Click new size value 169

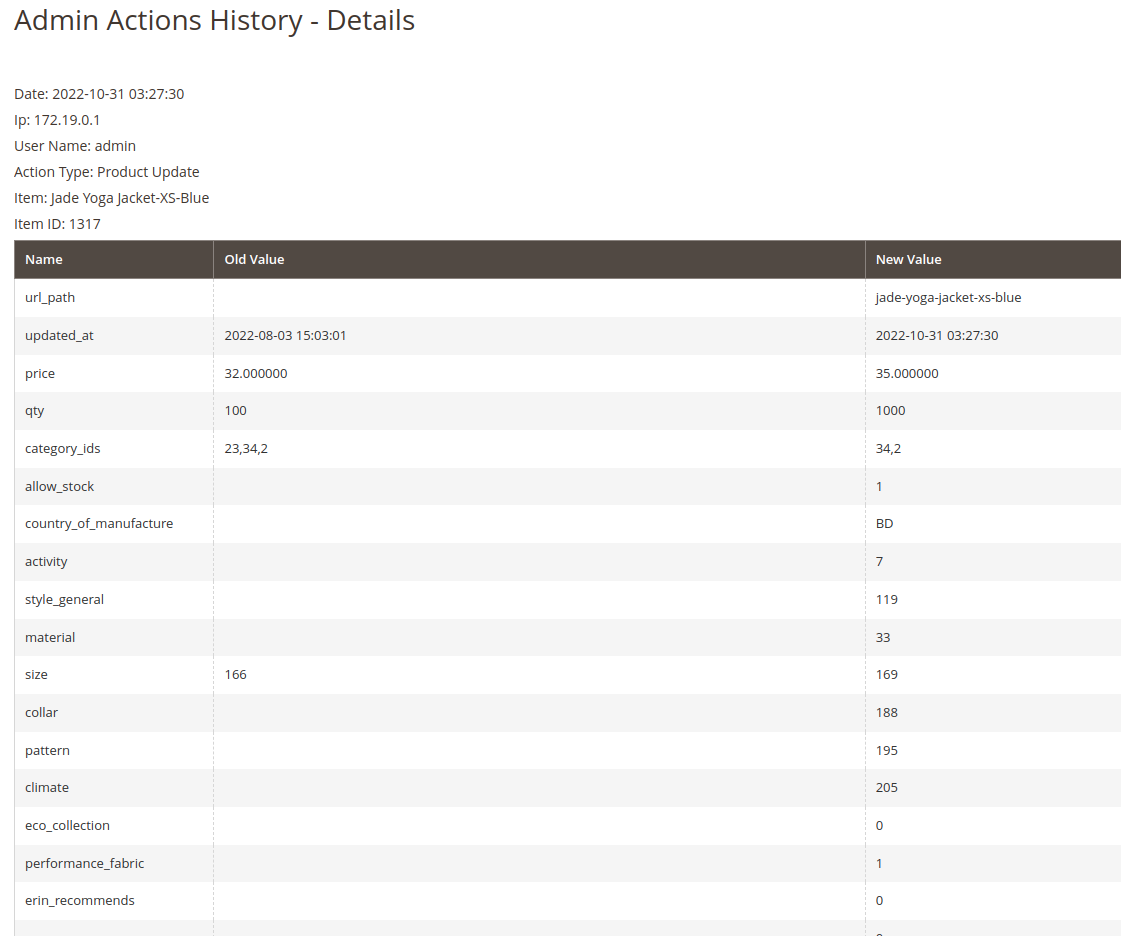887,674
